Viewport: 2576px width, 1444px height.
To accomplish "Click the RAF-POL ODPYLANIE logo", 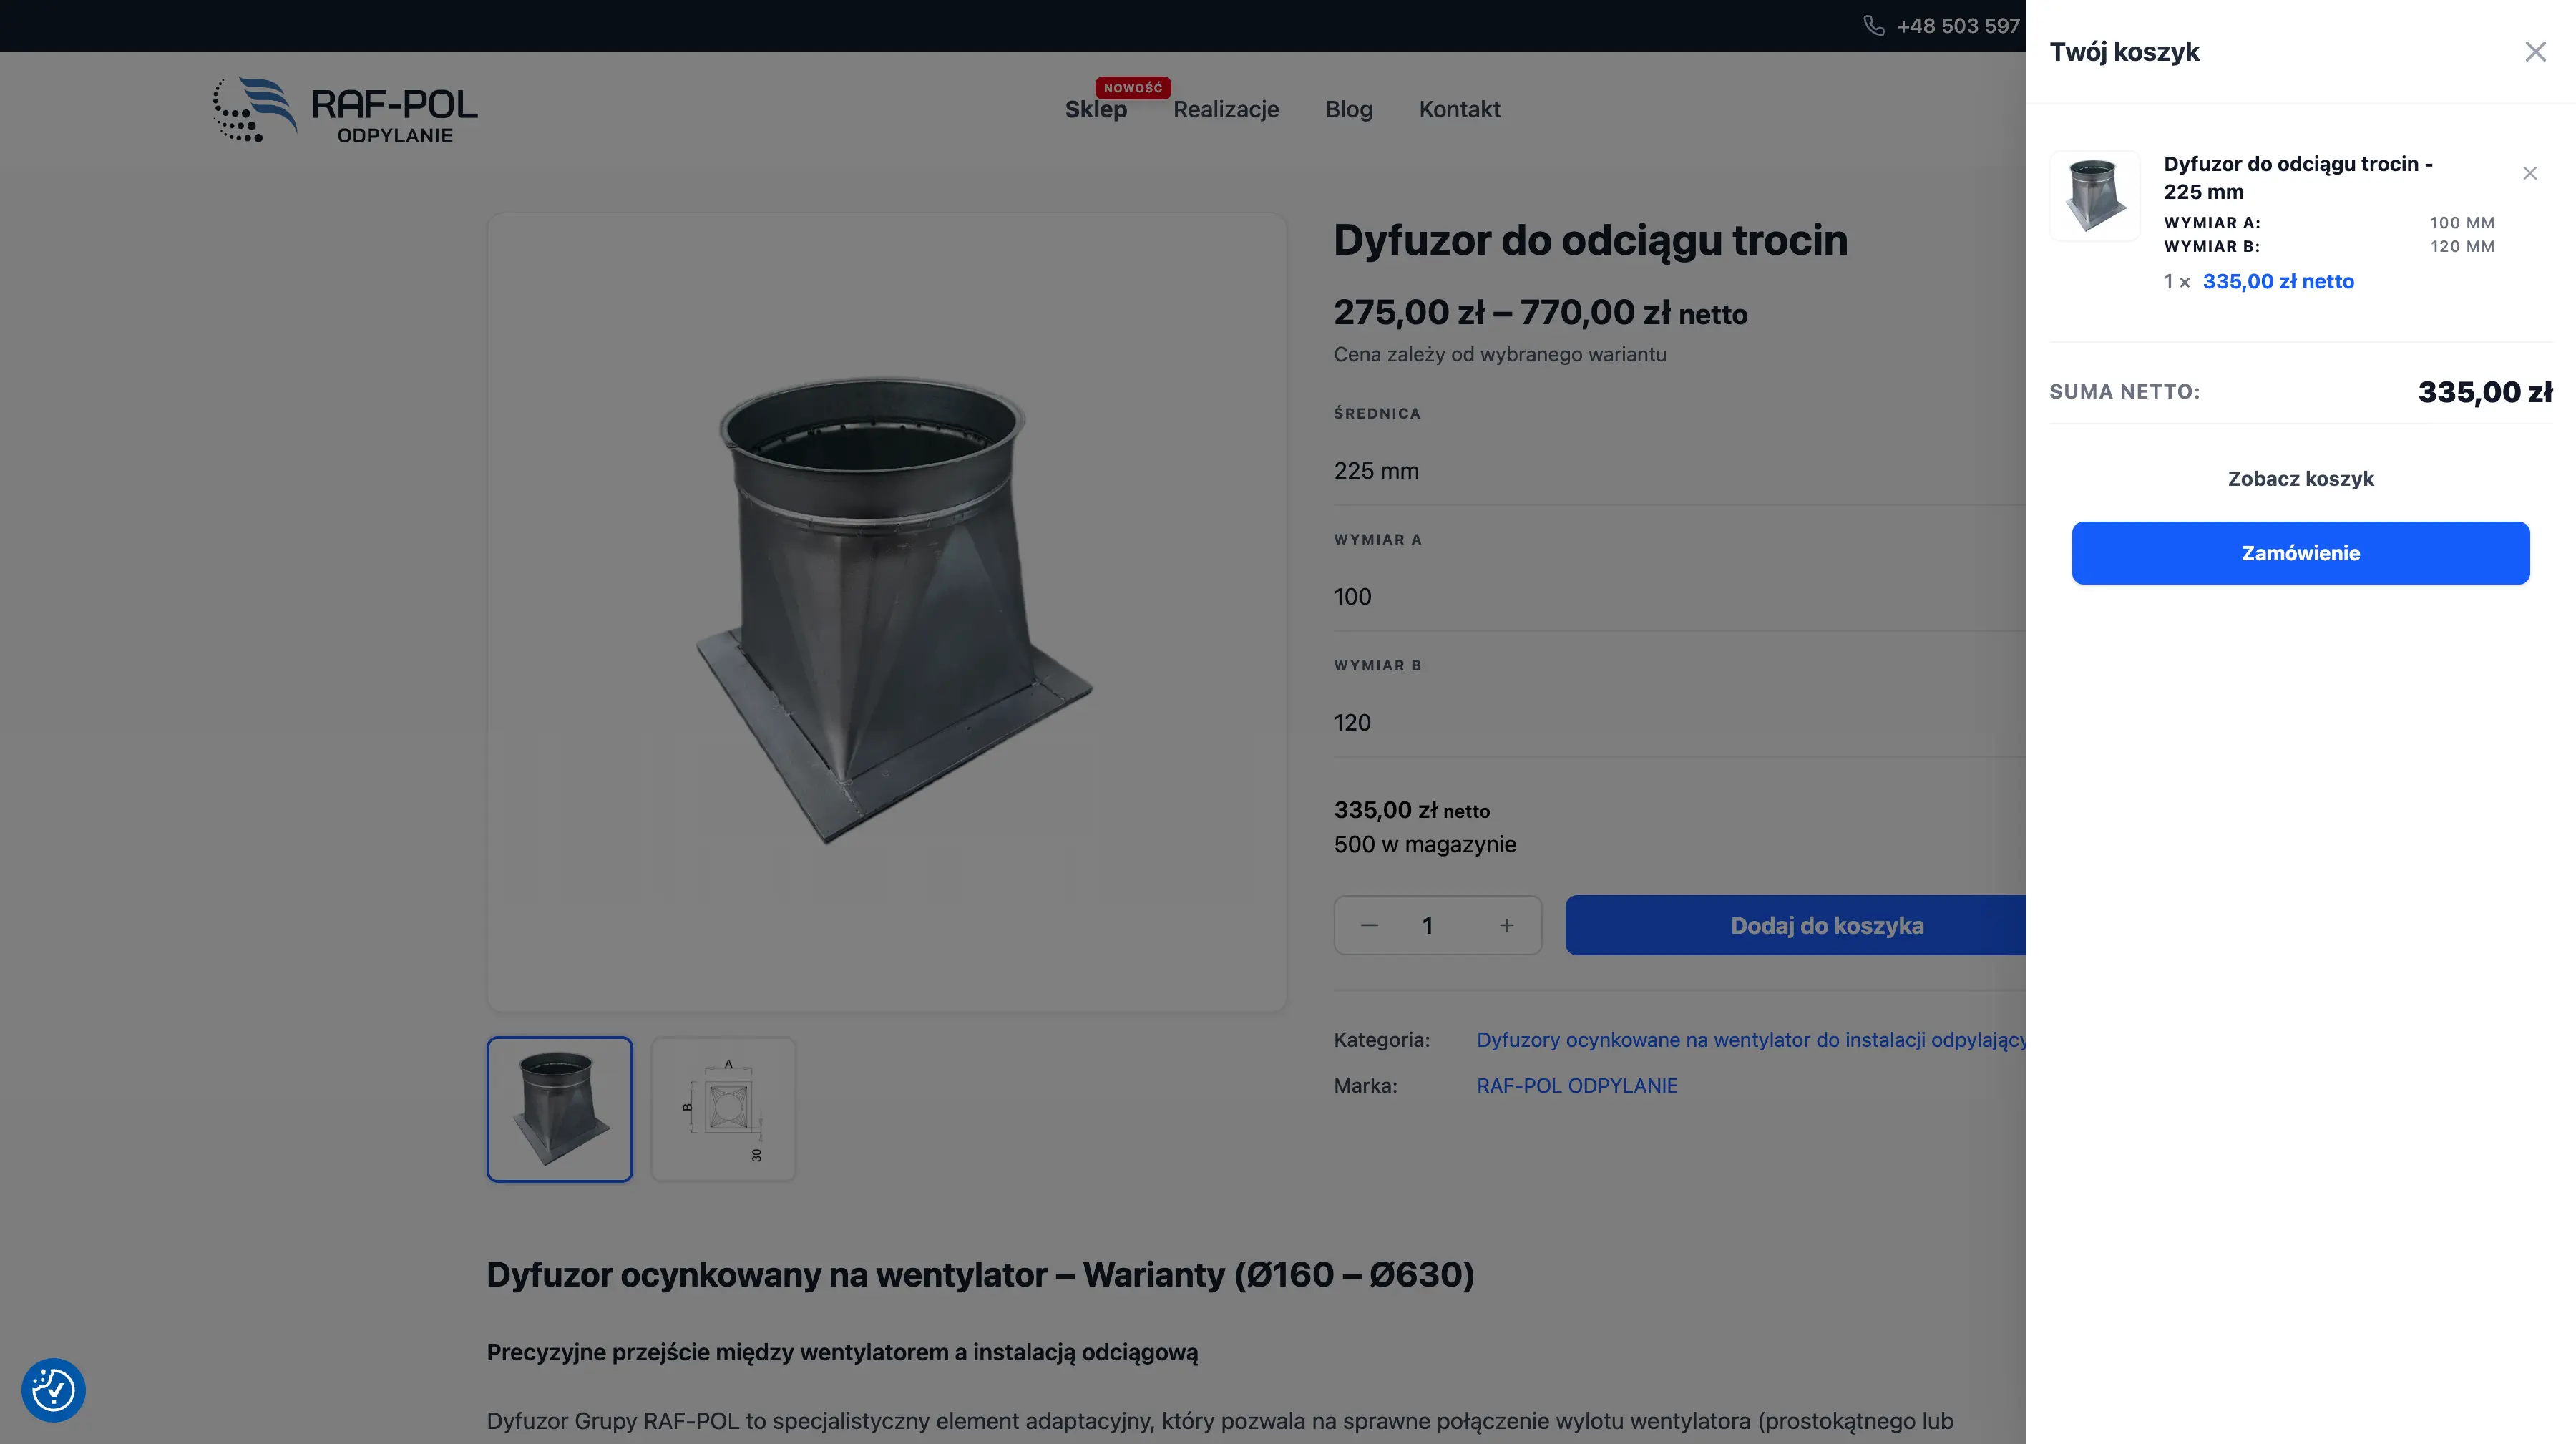I will pos(344,110).
